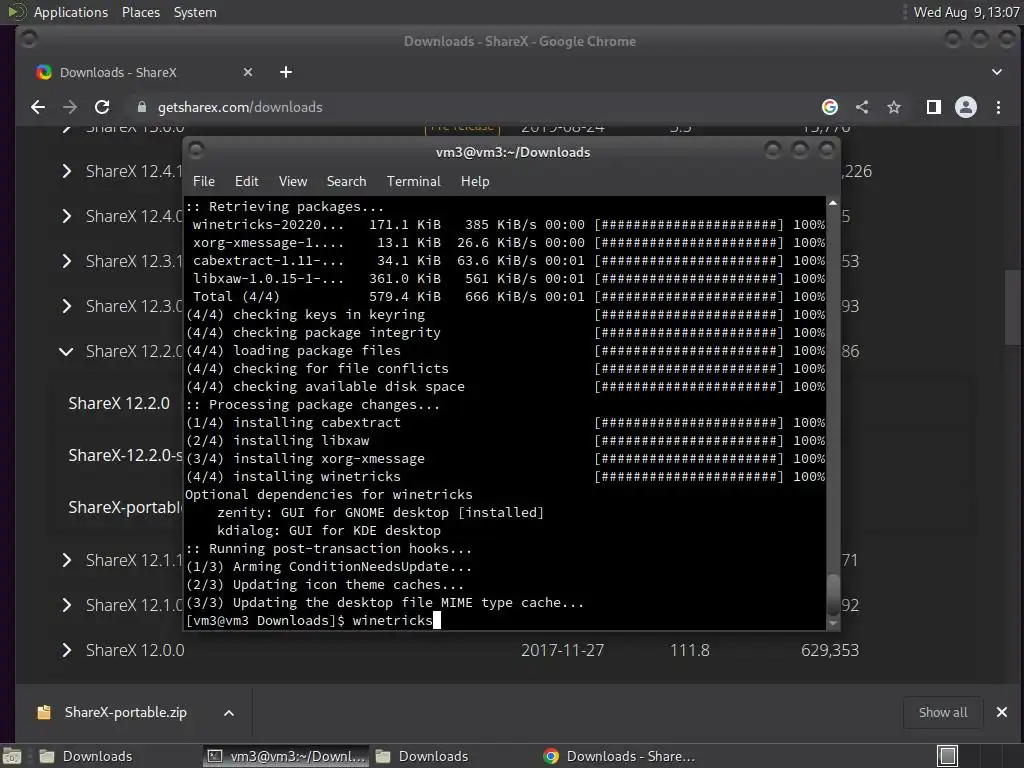Click the 629,353 downloads count

830,650
